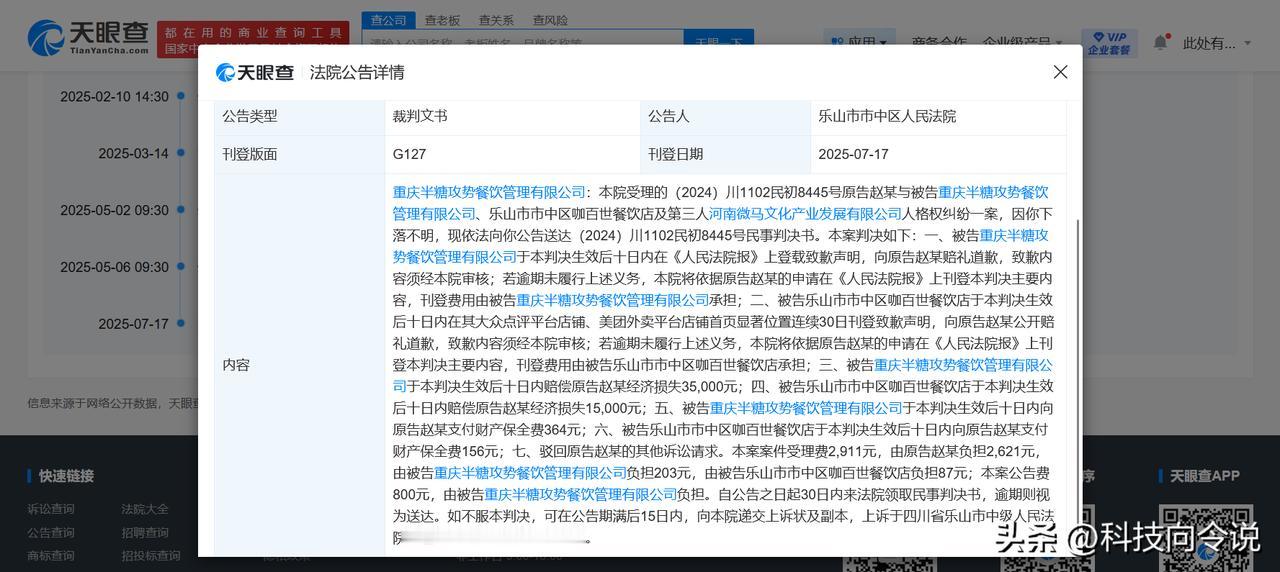The image size is (1280, 572).
Task: Open the 公告查询 footer link
Action: [51, 532]
